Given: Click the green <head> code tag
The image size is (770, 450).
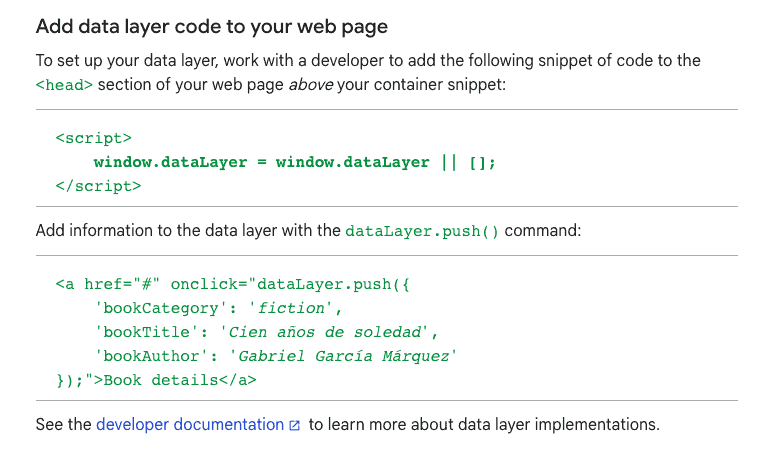Looking at the screenshot, I should coord(64,85).
